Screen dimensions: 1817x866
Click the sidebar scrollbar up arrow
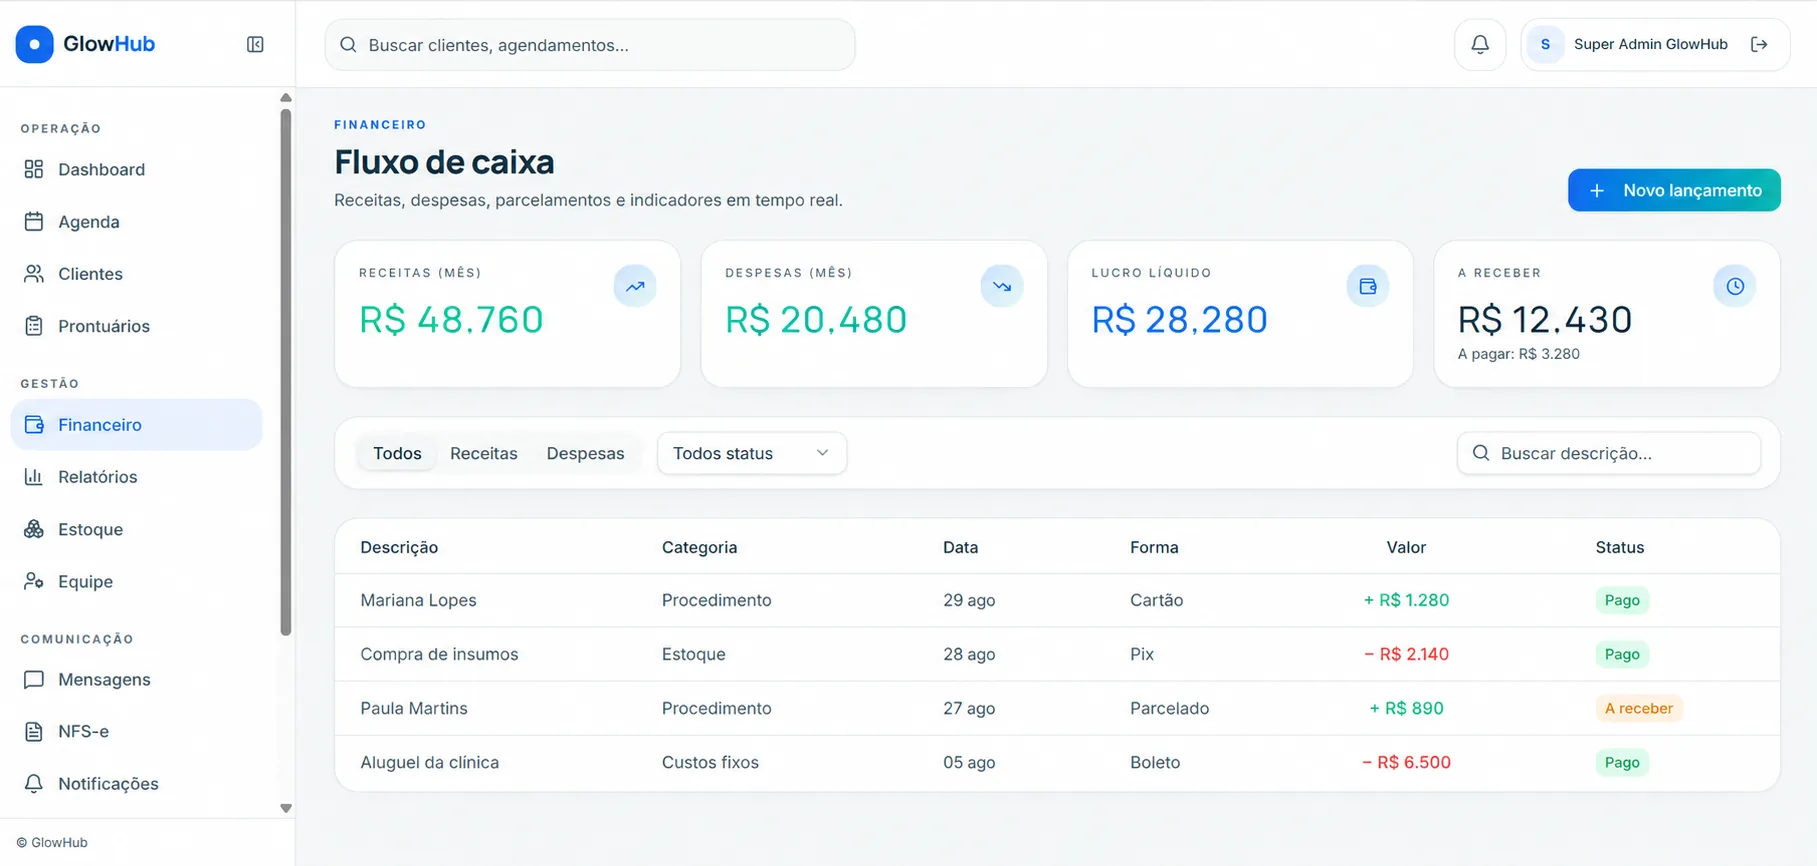(x=286, y=98)
